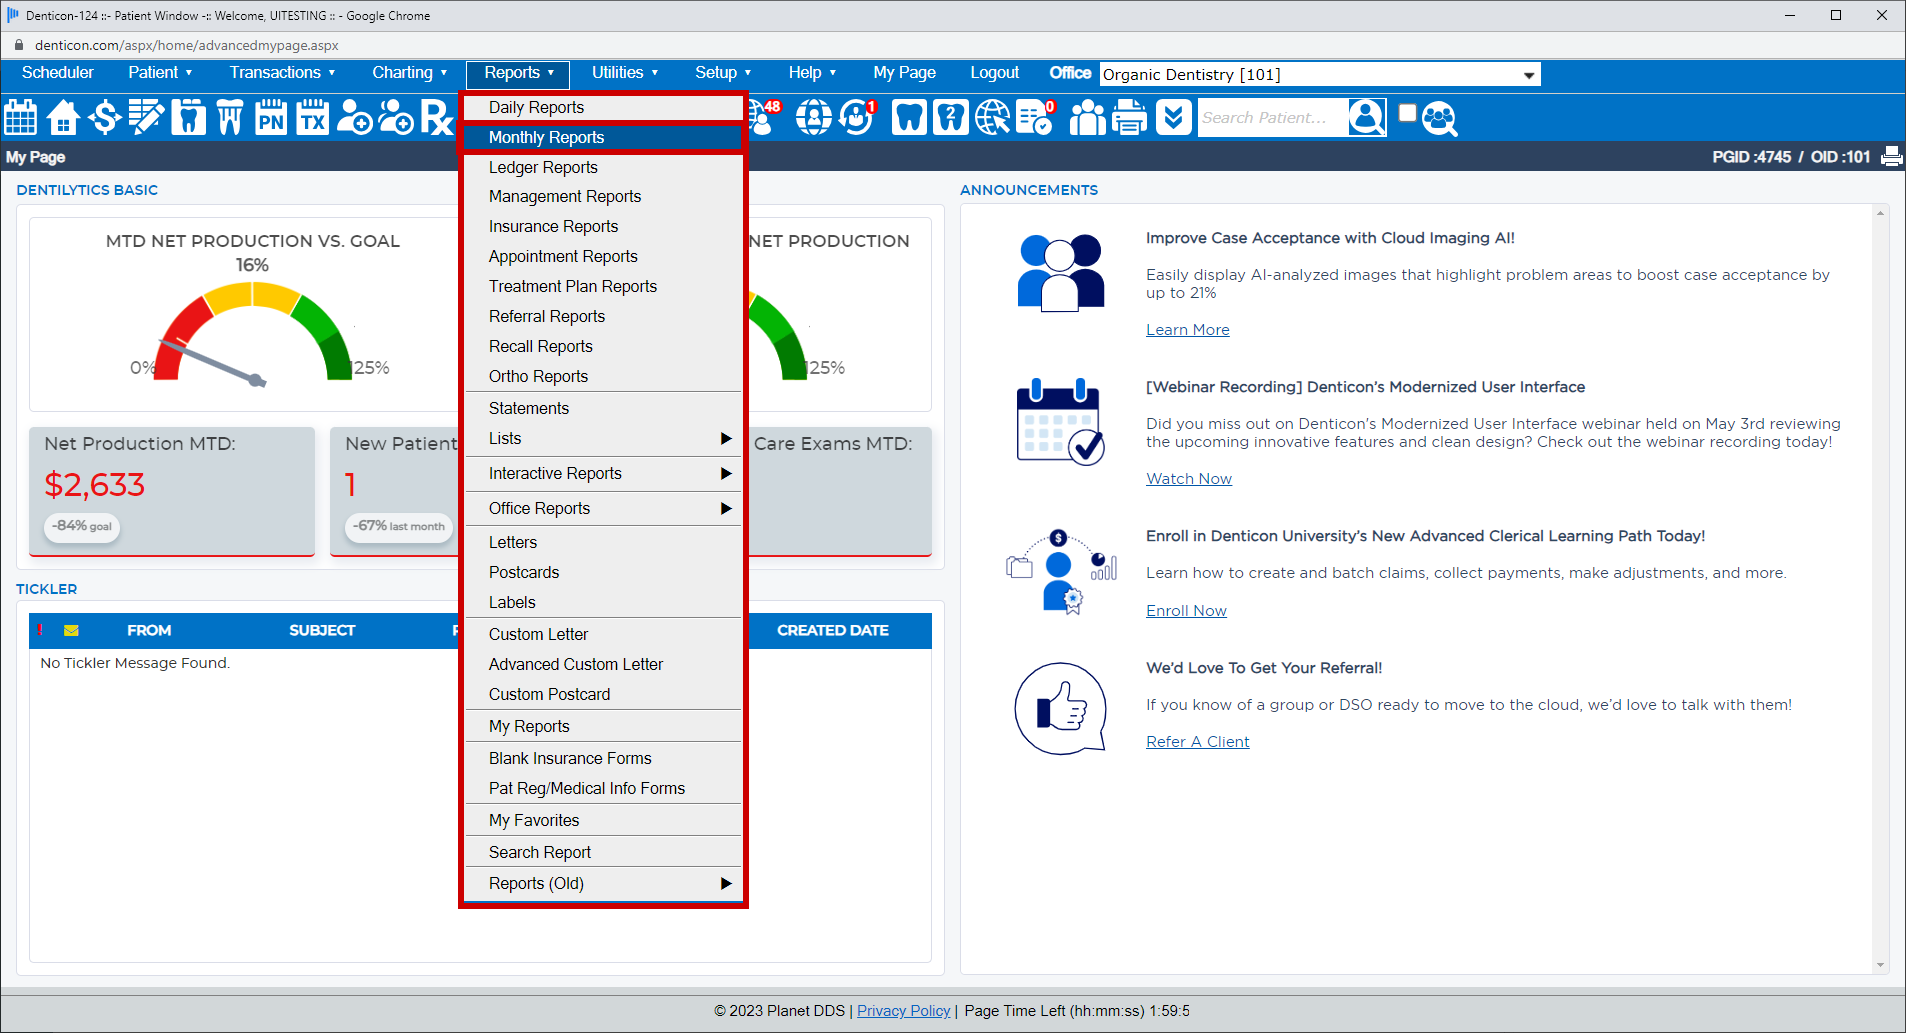Open the TX treatment plan icon
The width and height of the screenshot is (1906, 1033).
tap(313, 117)
